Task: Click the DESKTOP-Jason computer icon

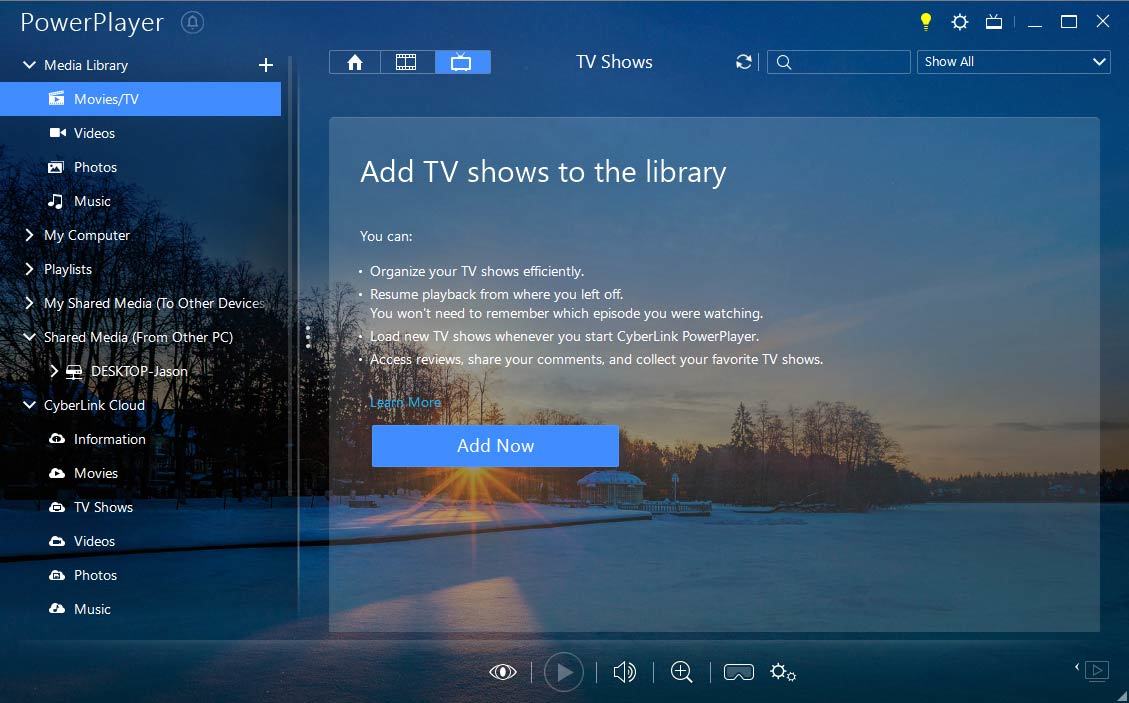Action: [74, 372]
